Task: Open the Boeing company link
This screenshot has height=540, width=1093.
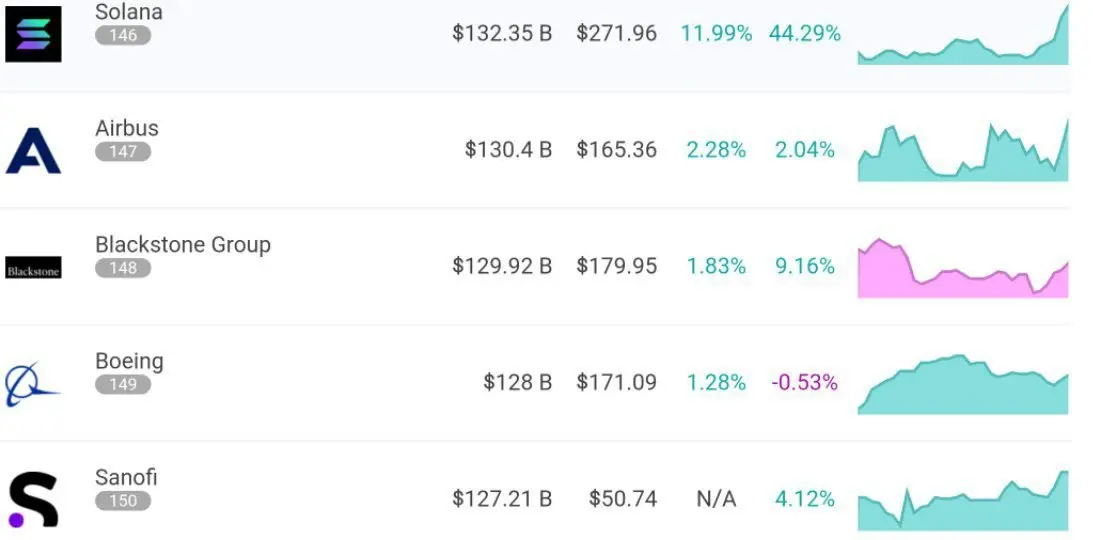Action: click(x=129, y=361)
